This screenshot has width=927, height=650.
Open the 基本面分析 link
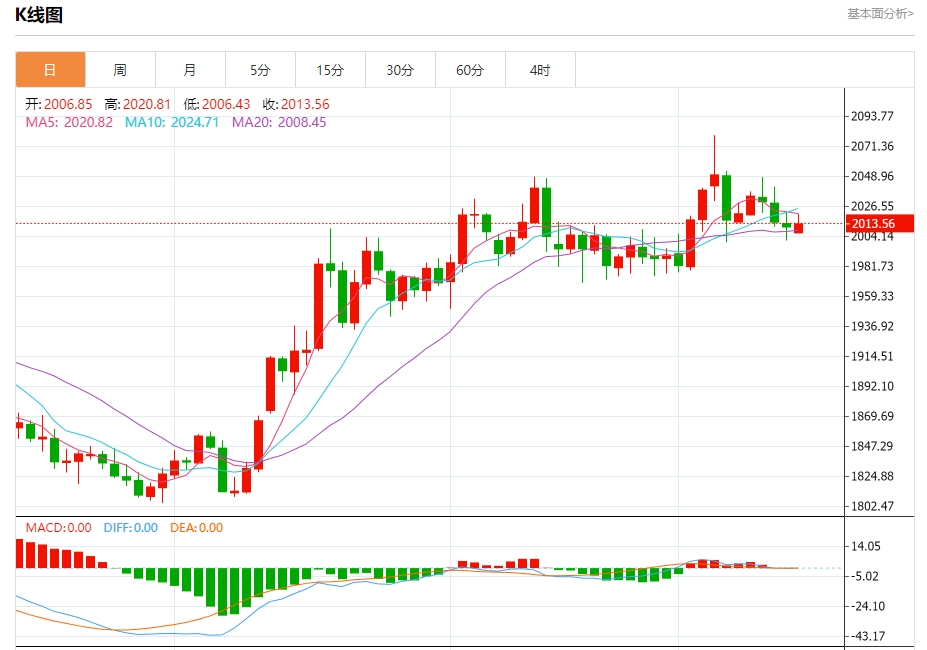coord(880,14)
